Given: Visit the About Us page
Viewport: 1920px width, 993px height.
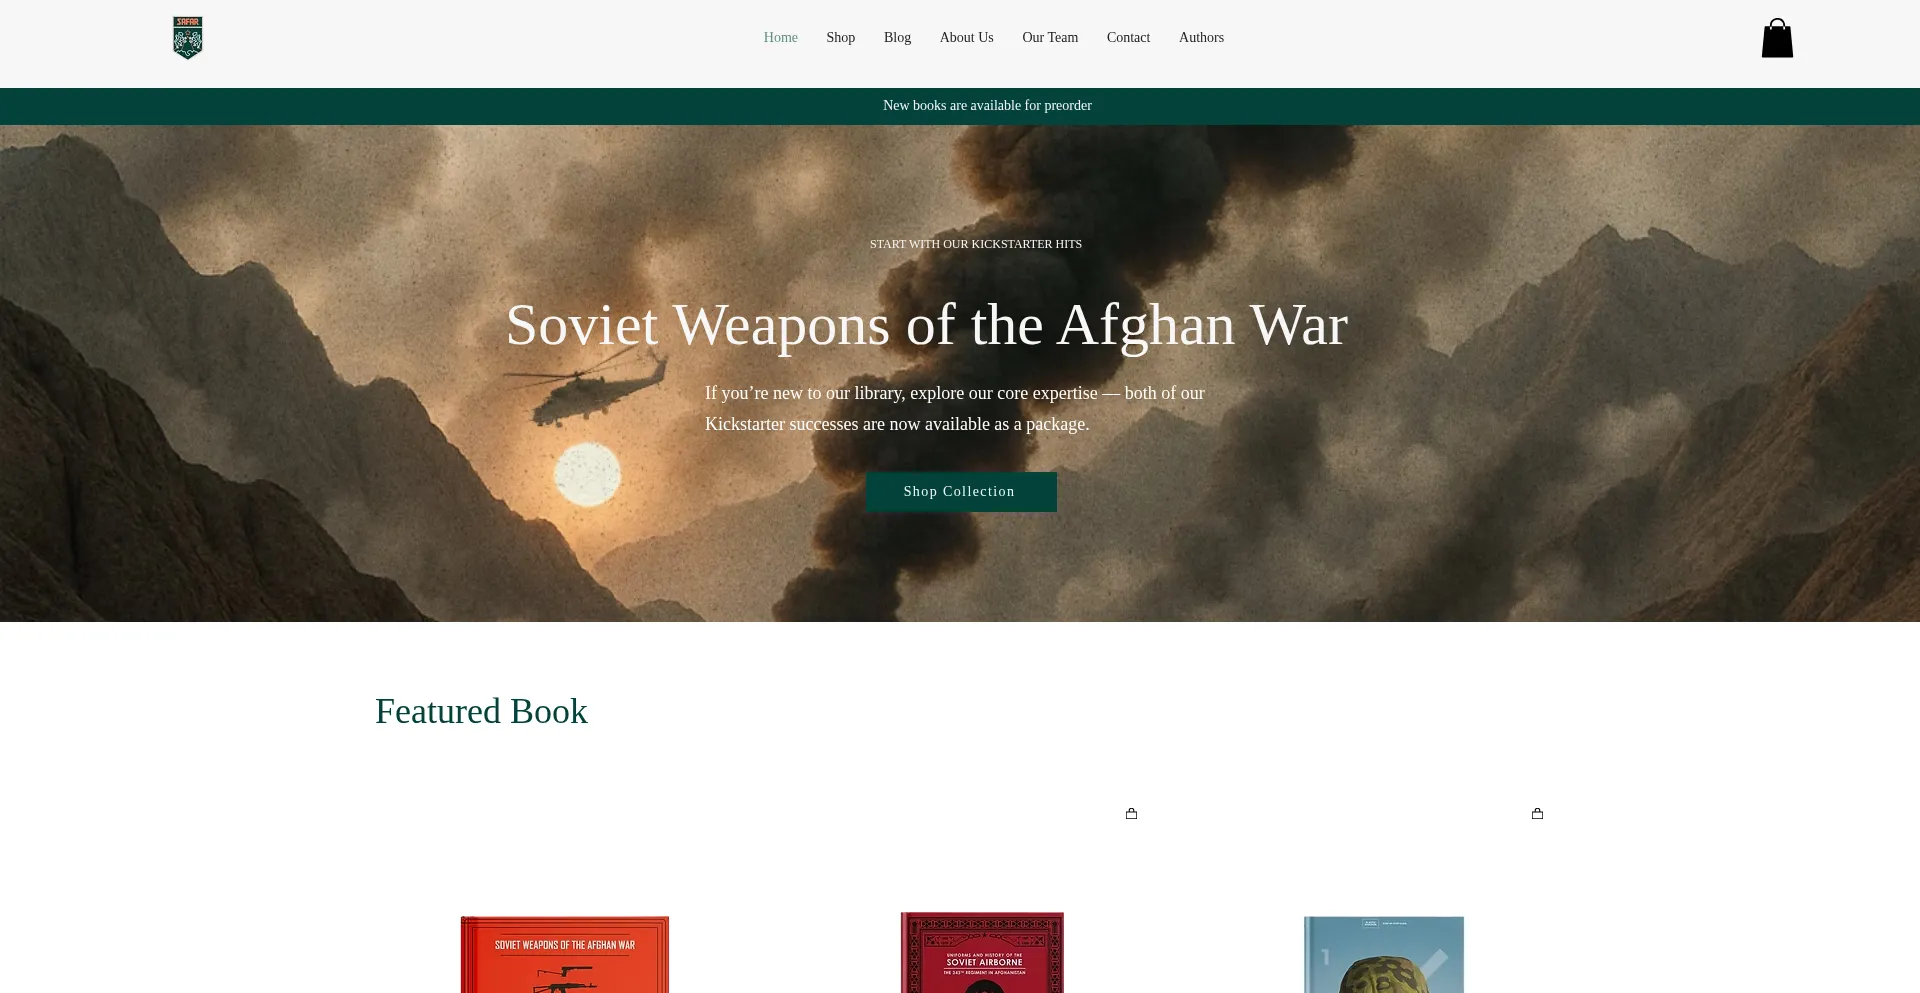Looking at the screenshot, I should [966, 38].
